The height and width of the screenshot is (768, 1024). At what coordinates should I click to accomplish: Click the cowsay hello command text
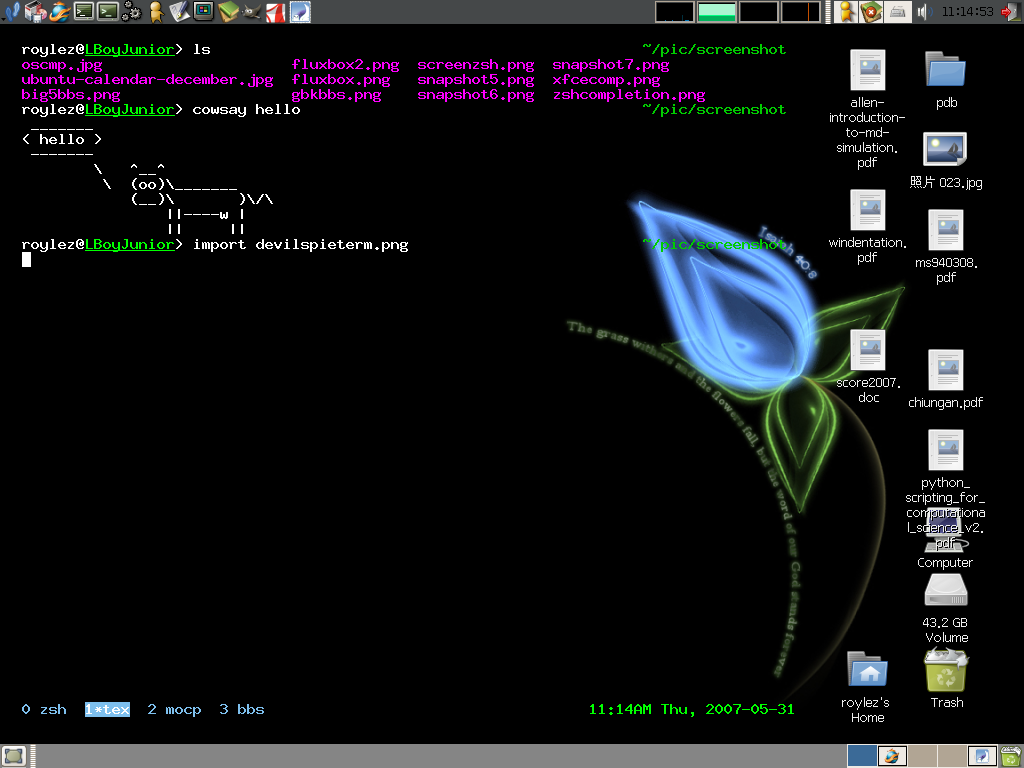tap(246, 110)
